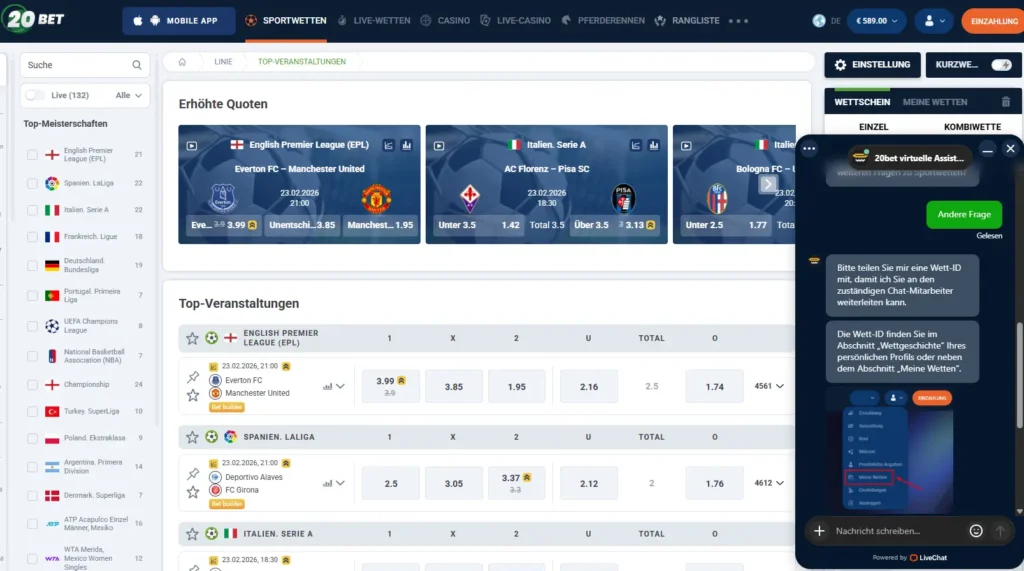Open live stream icon on Everton card

coord(191,146)
